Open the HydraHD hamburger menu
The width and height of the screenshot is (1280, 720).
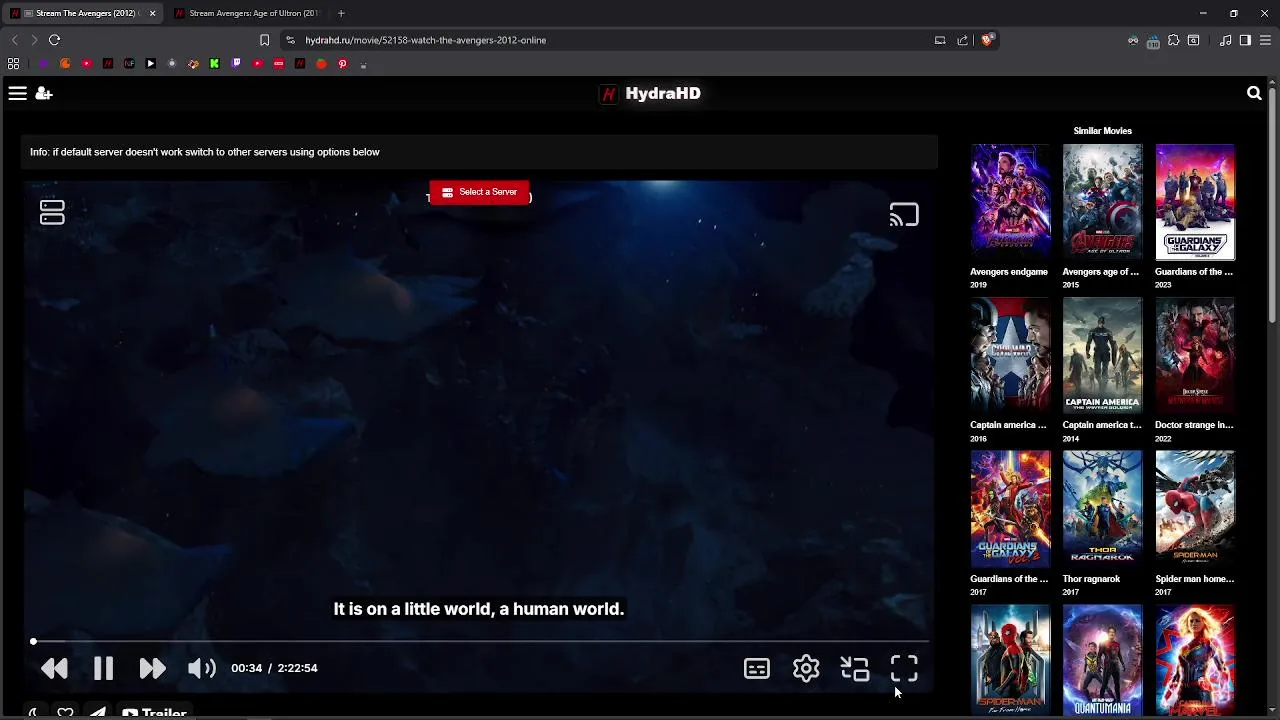click(17, 93)
